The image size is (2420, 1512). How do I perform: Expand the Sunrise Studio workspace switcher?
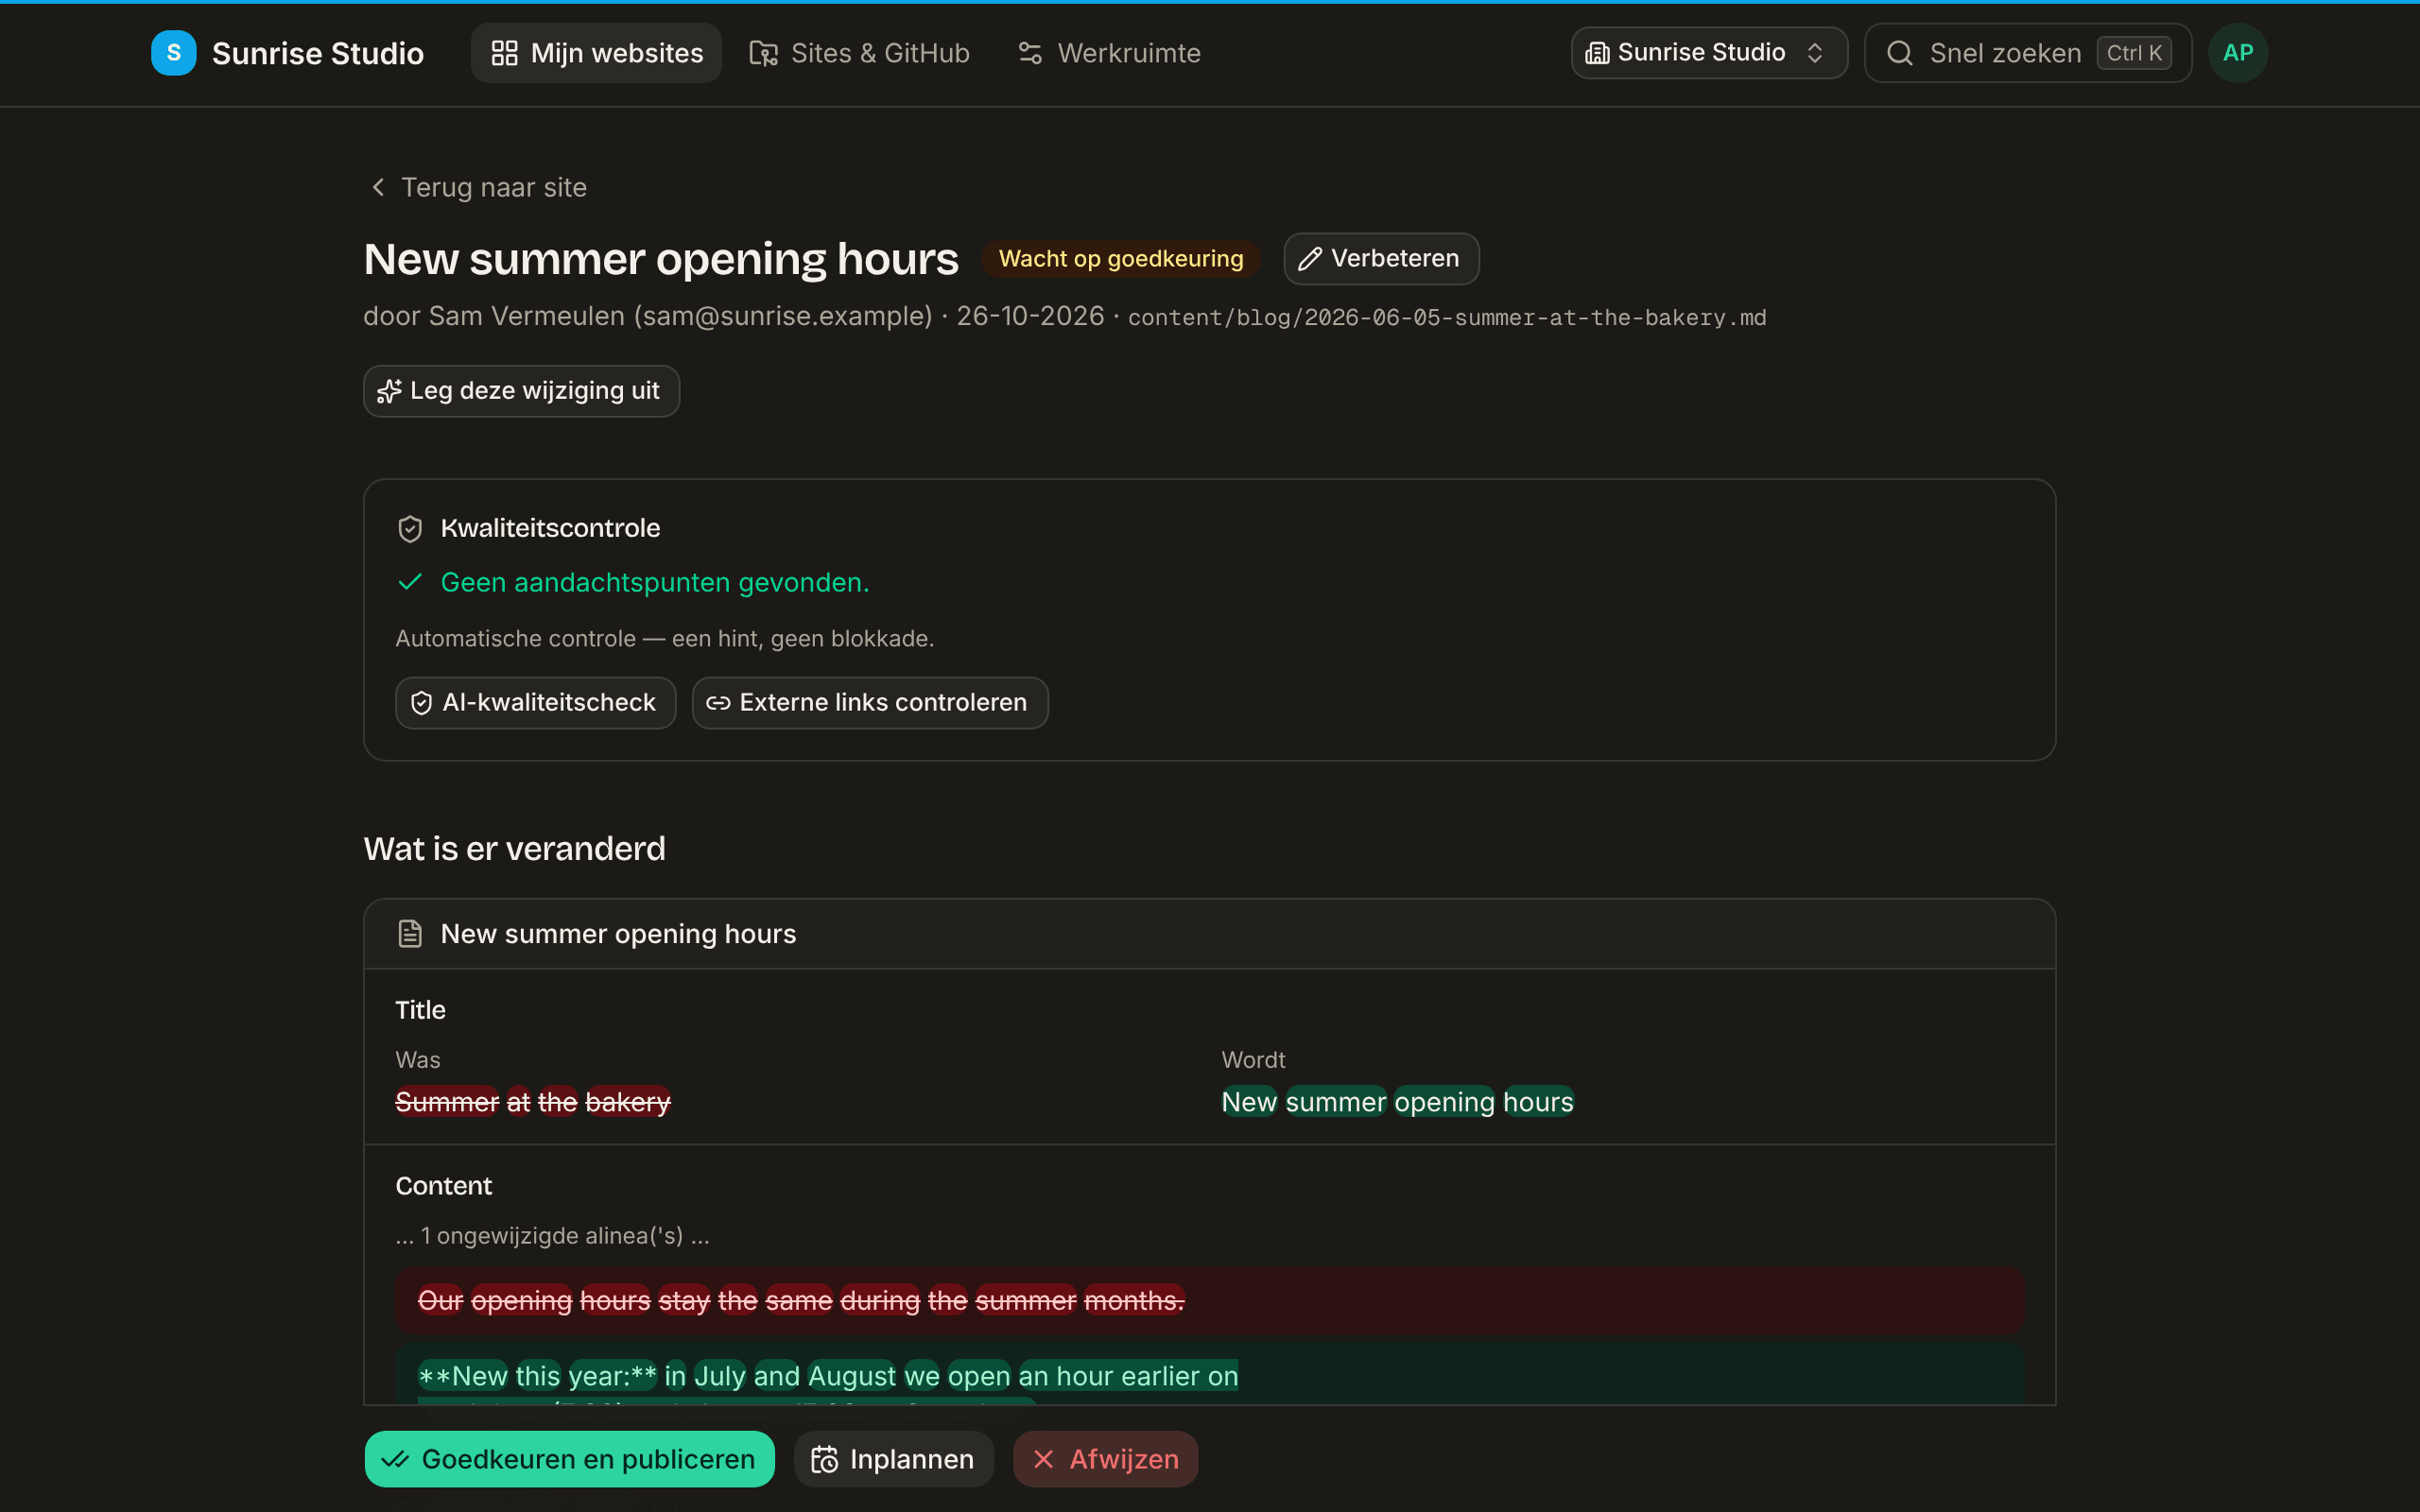[x=1709, y=53]
